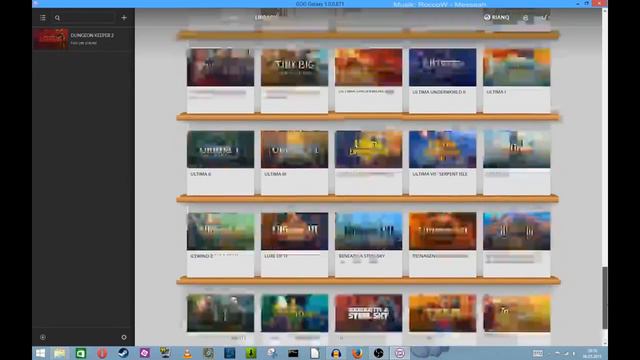
Task: Open the red Opera icon in taskbar
Action: [102, 353]
